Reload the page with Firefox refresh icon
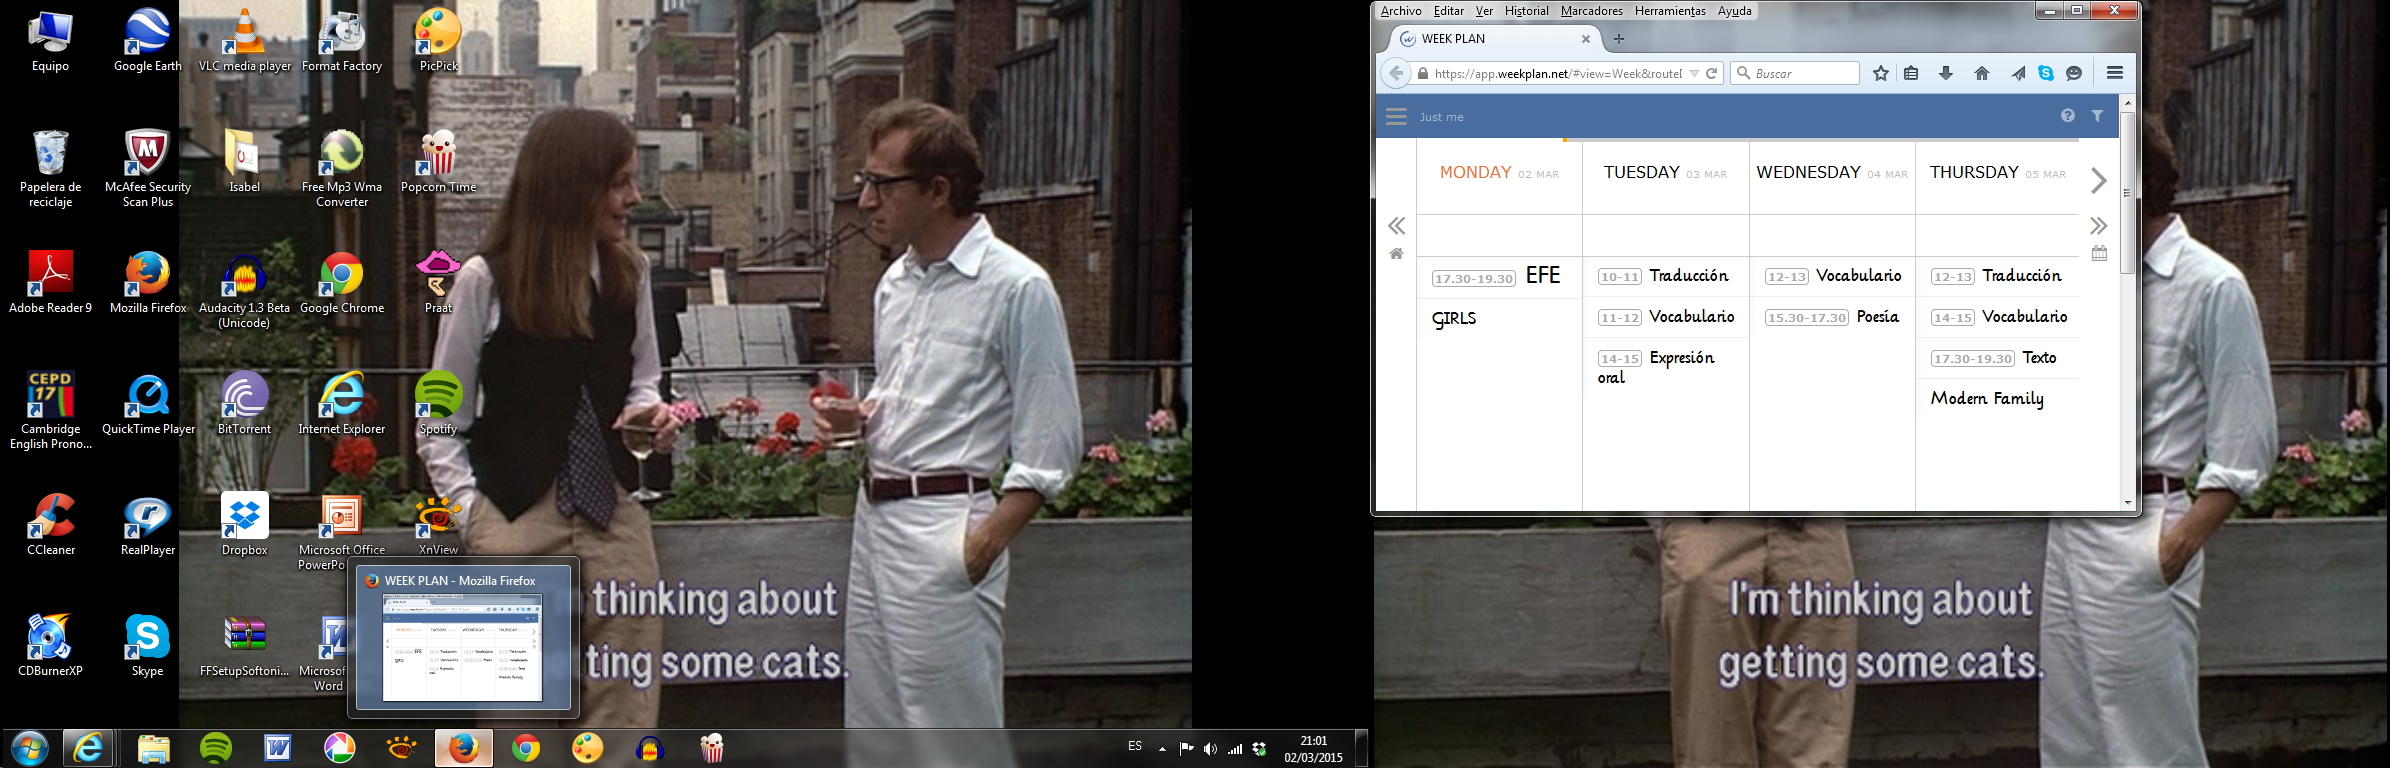2390x768 pixels. tap(1711, 73)
